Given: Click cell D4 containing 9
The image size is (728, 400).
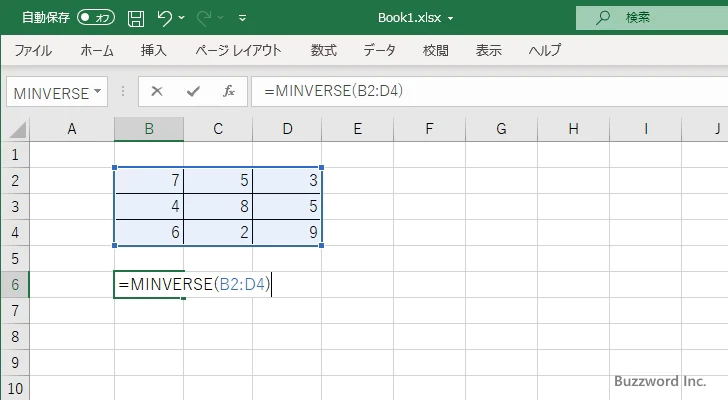Looking at the screenshot, I should (287, 232).
